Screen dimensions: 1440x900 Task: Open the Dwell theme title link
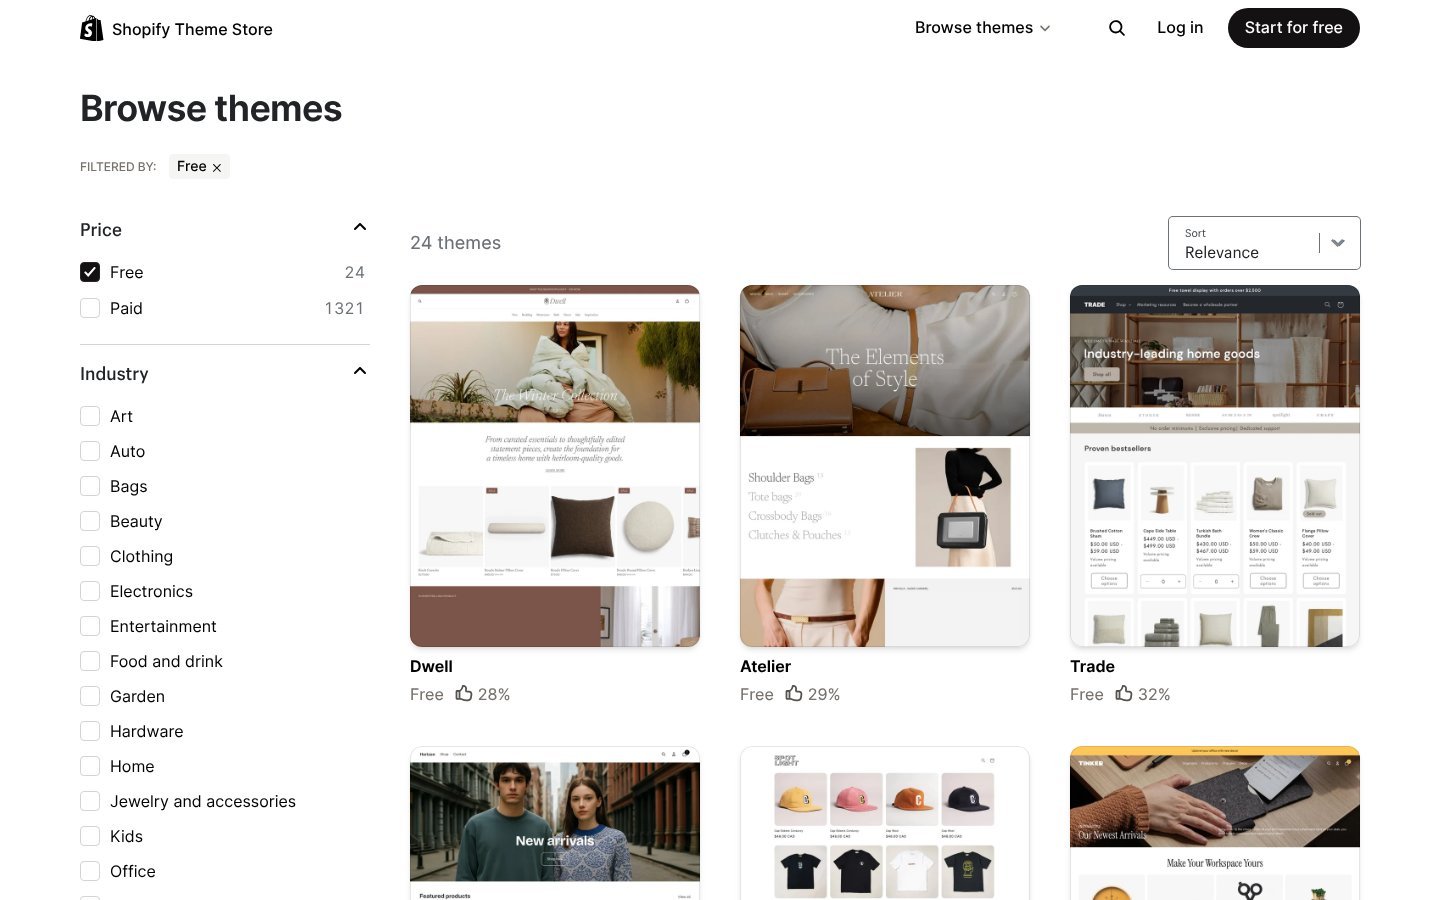click(x=431, y=666)
